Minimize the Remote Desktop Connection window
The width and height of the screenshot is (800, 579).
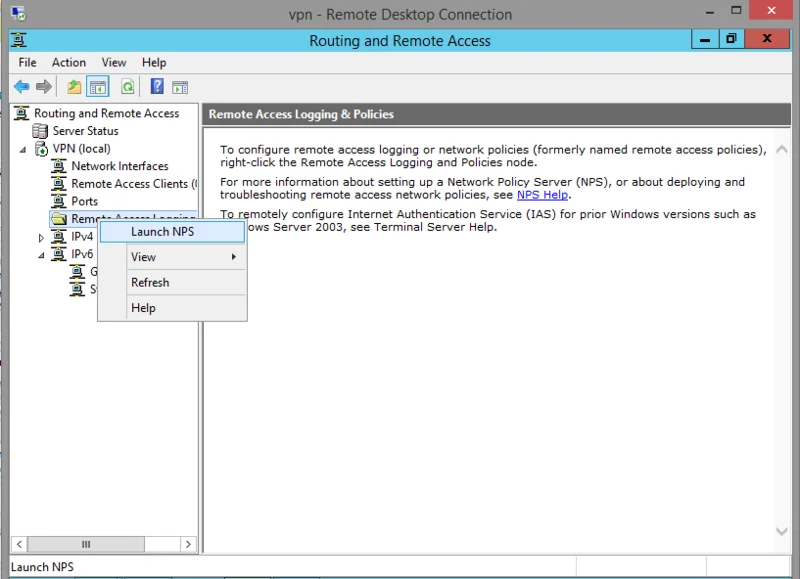click(710, 11)
